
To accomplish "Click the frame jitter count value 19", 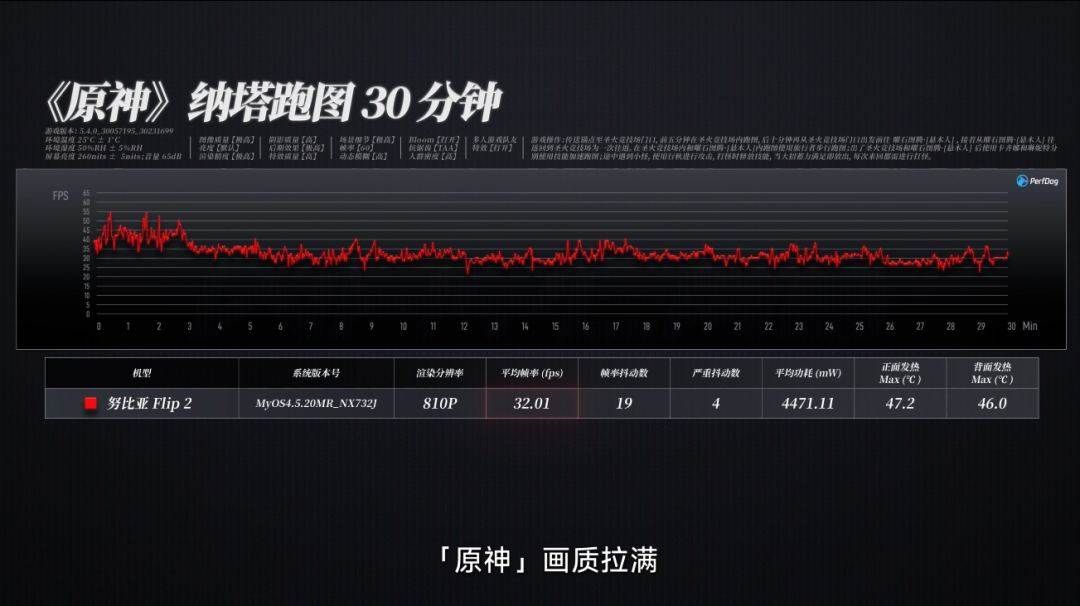I will (624, 404).
